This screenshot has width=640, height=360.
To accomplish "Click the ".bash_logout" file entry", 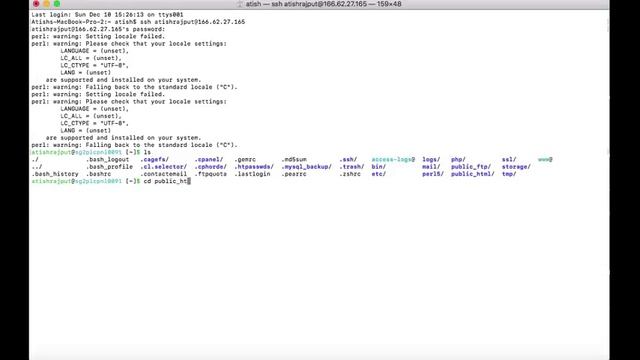I will (107, 160).
